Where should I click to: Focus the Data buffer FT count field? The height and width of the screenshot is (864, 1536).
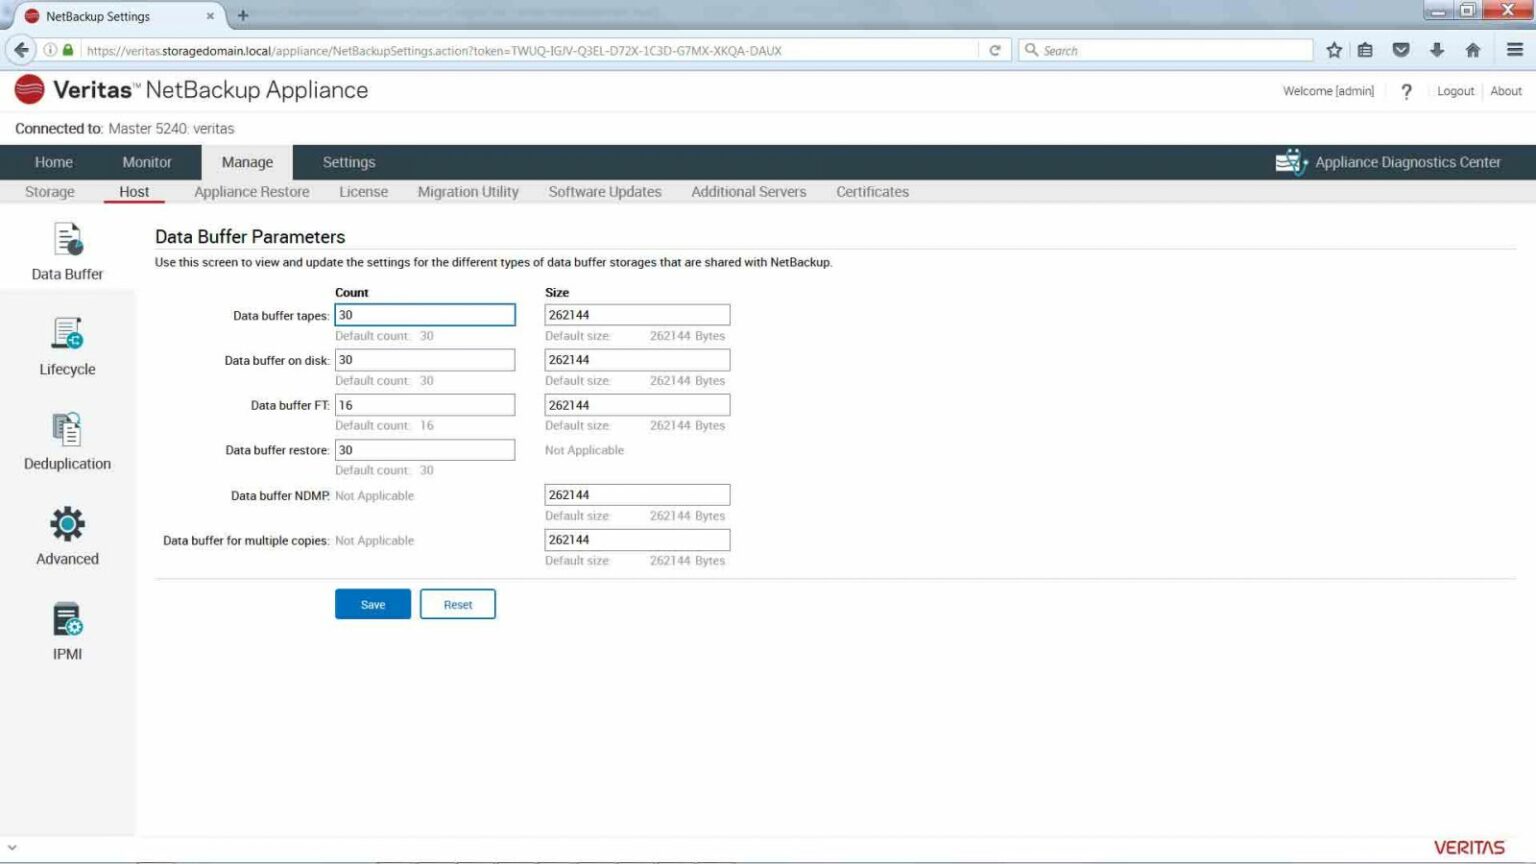[425, 405]
